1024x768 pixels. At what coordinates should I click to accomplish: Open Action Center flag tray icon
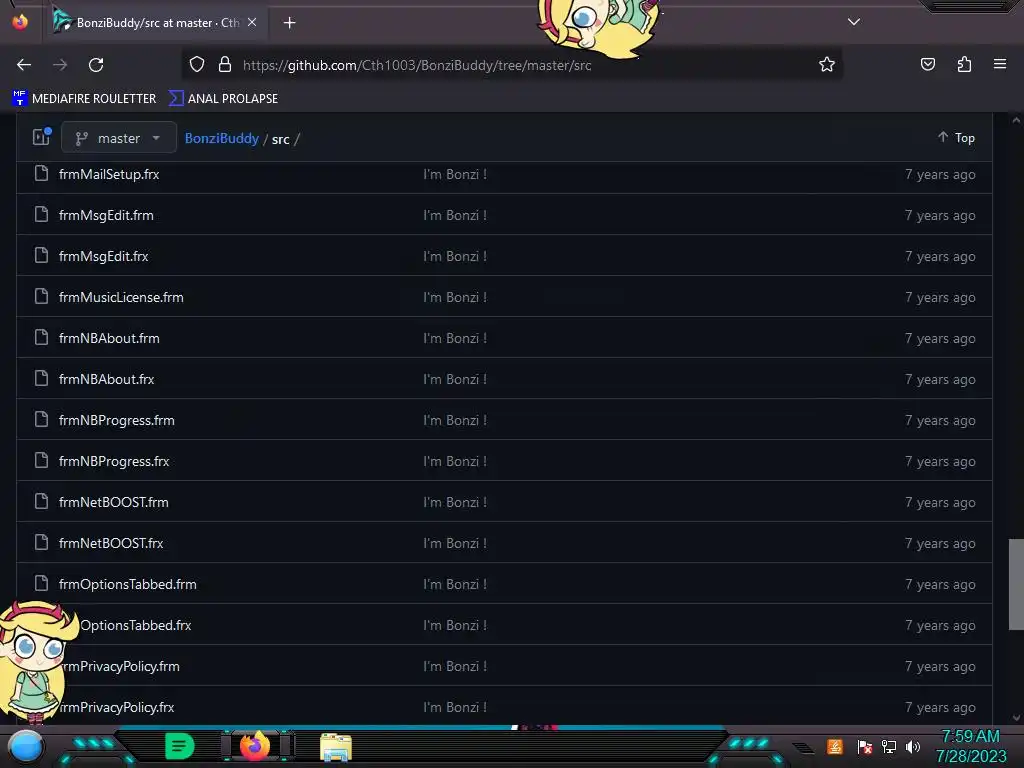pyautogui.click(x=865, y=746)
